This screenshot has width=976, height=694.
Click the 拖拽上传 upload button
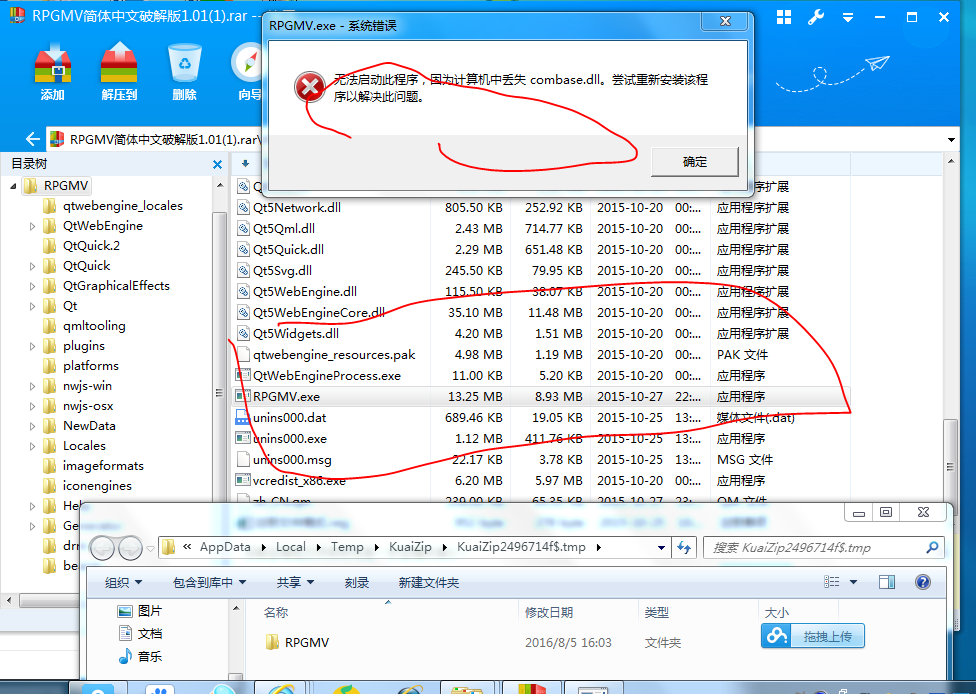[812, 636]
